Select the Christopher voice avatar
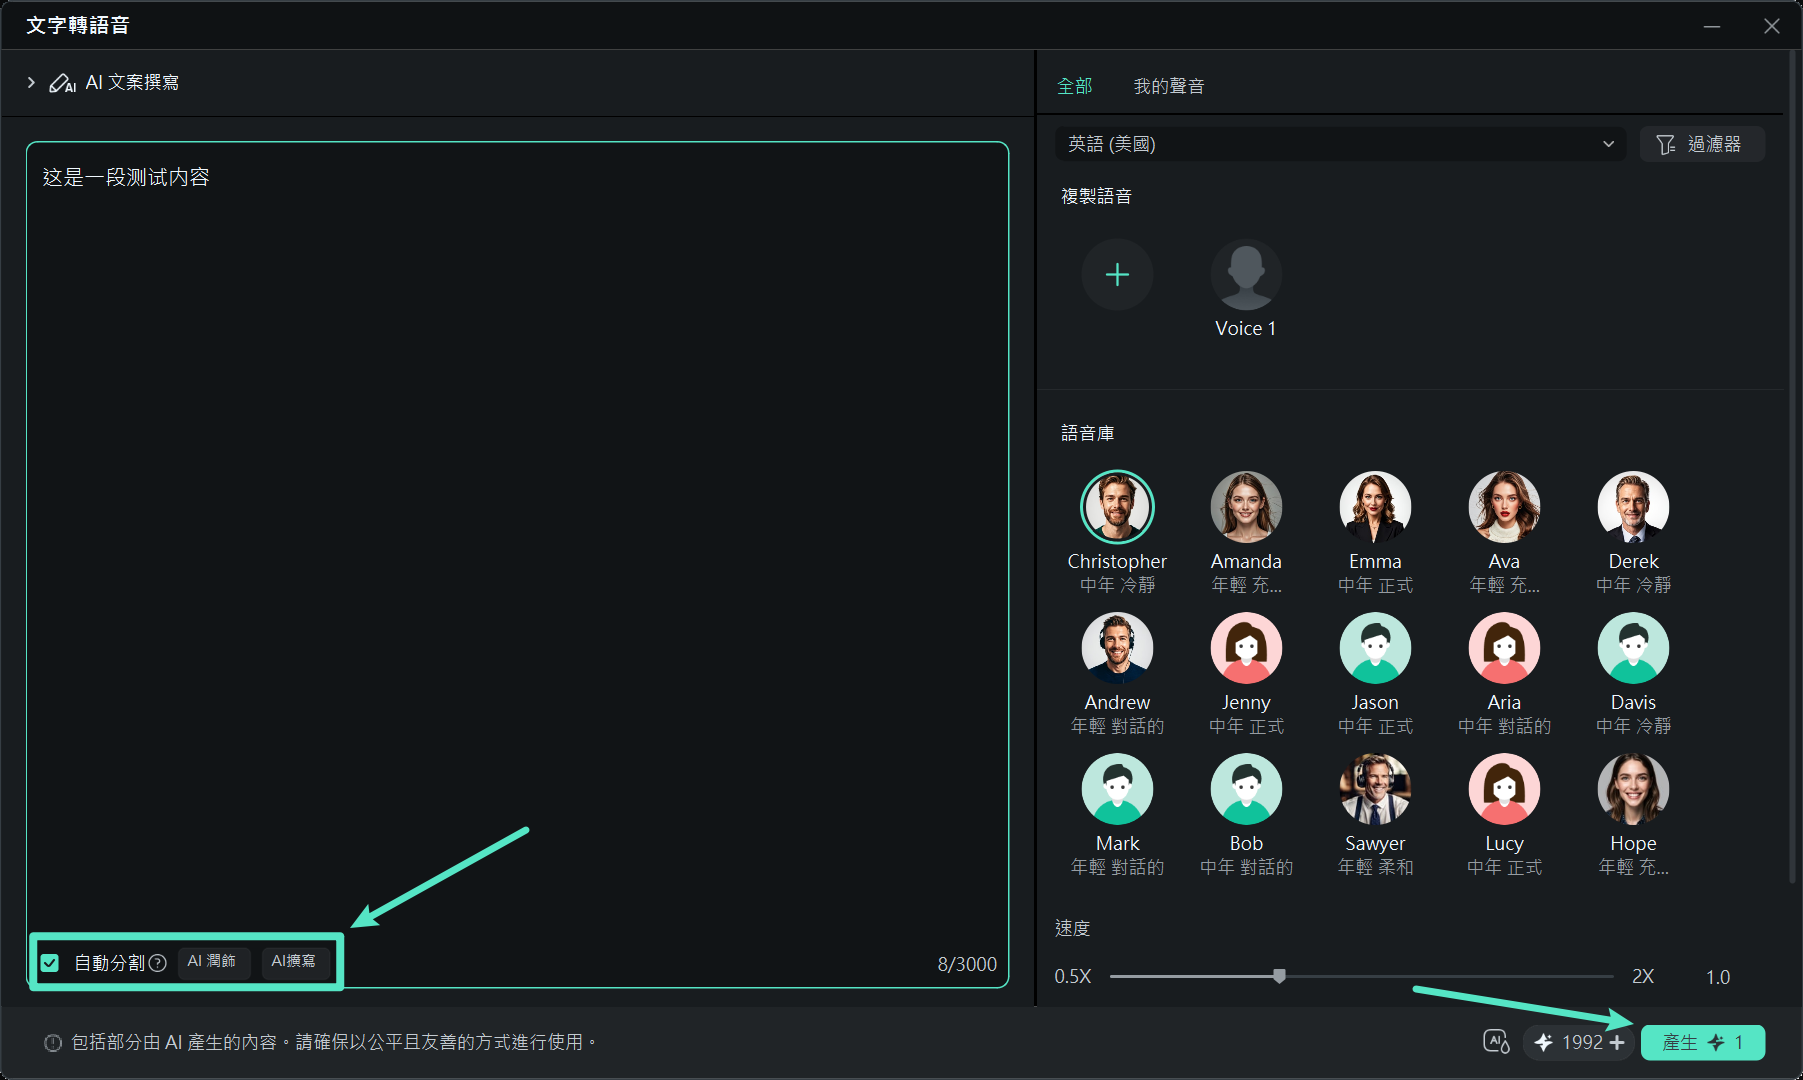Image resolution: width=1803 pixels, height=1080 pixels. click(x=1117, y=507)
